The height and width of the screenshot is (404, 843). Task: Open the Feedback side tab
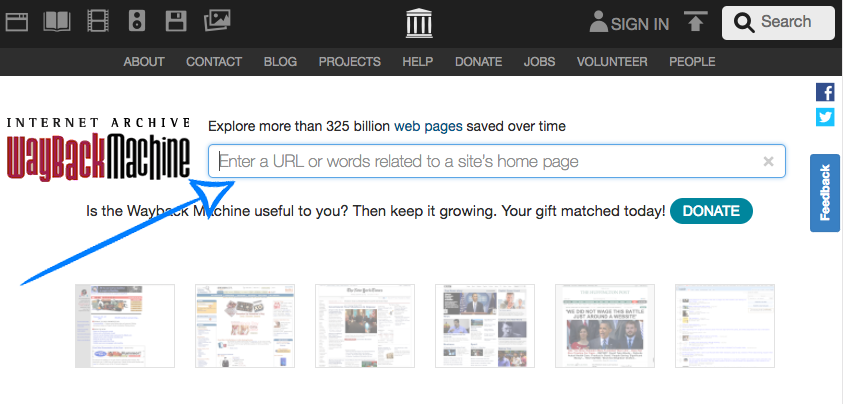(x=825, y=193)
